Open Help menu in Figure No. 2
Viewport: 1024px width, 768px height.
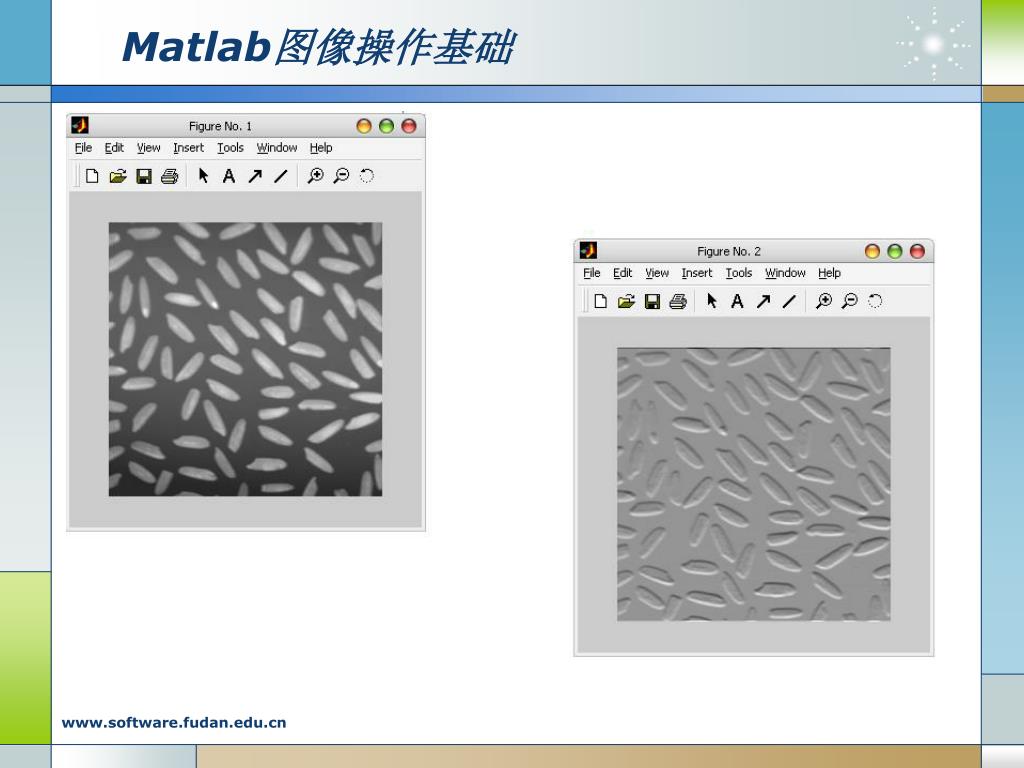[829, 273]
